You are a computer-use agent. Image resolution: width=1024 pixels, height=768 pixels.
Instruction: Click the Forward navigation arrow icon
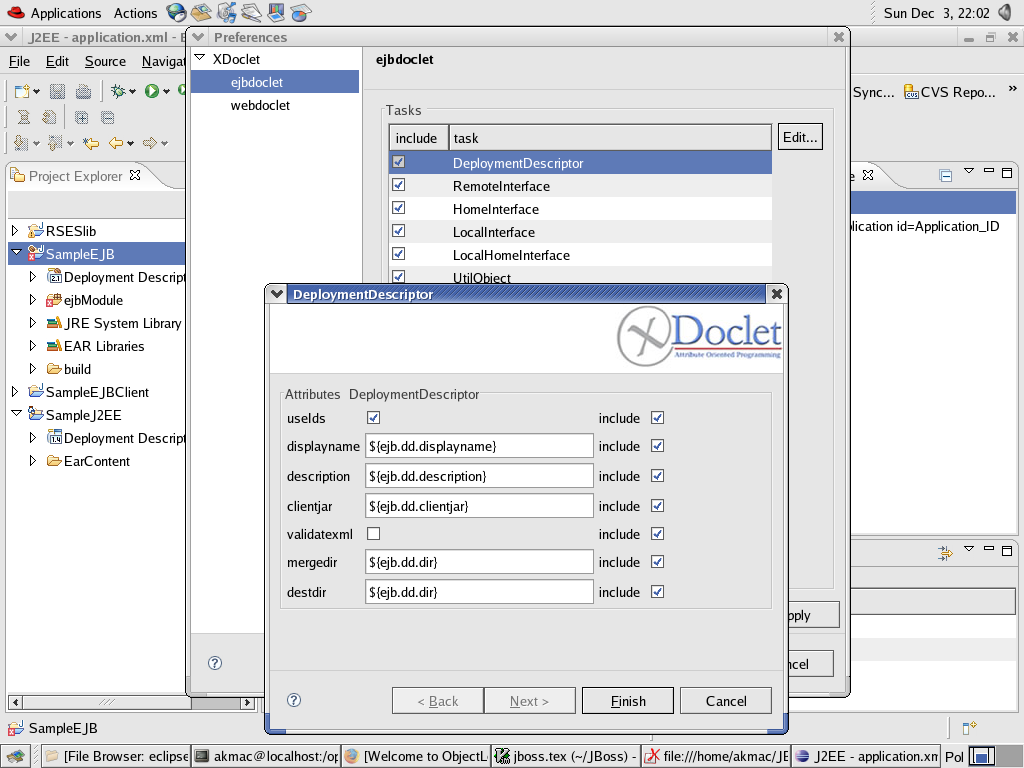[150, 143]
